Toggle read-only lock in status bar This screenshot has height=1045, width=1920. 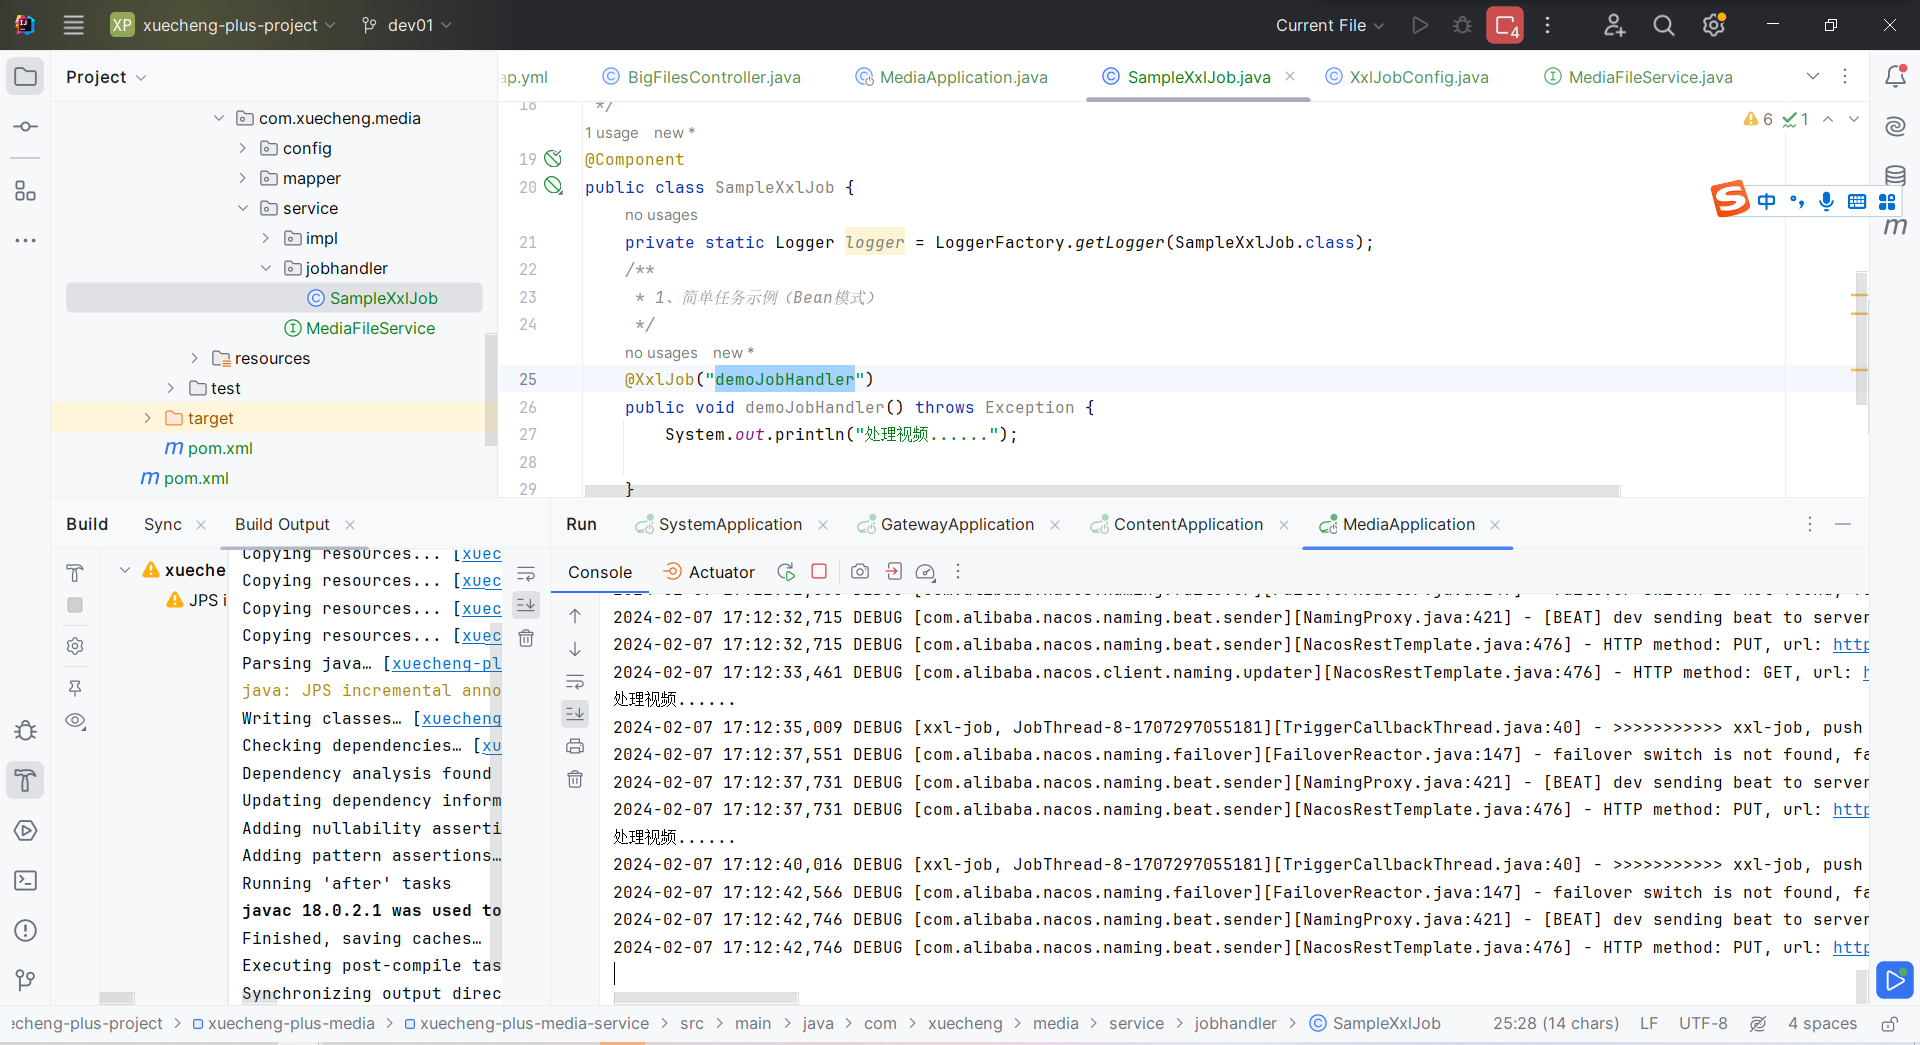[x=1890, y=1024]
